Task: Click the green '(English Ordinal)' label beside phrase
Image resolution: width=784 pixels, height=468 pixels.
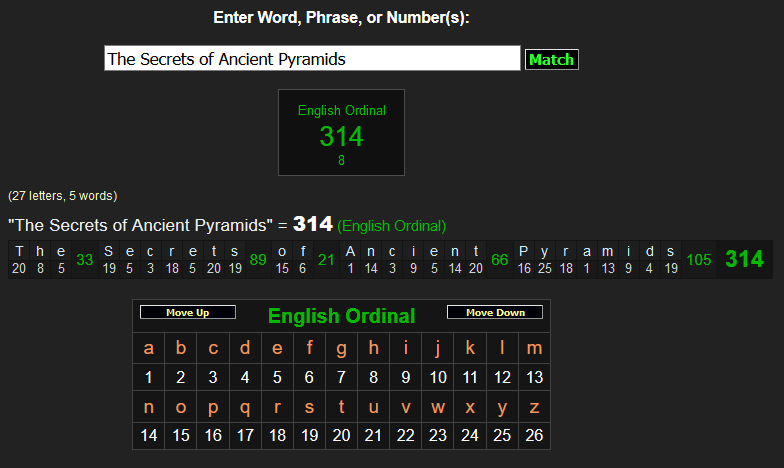Action: 392,226
